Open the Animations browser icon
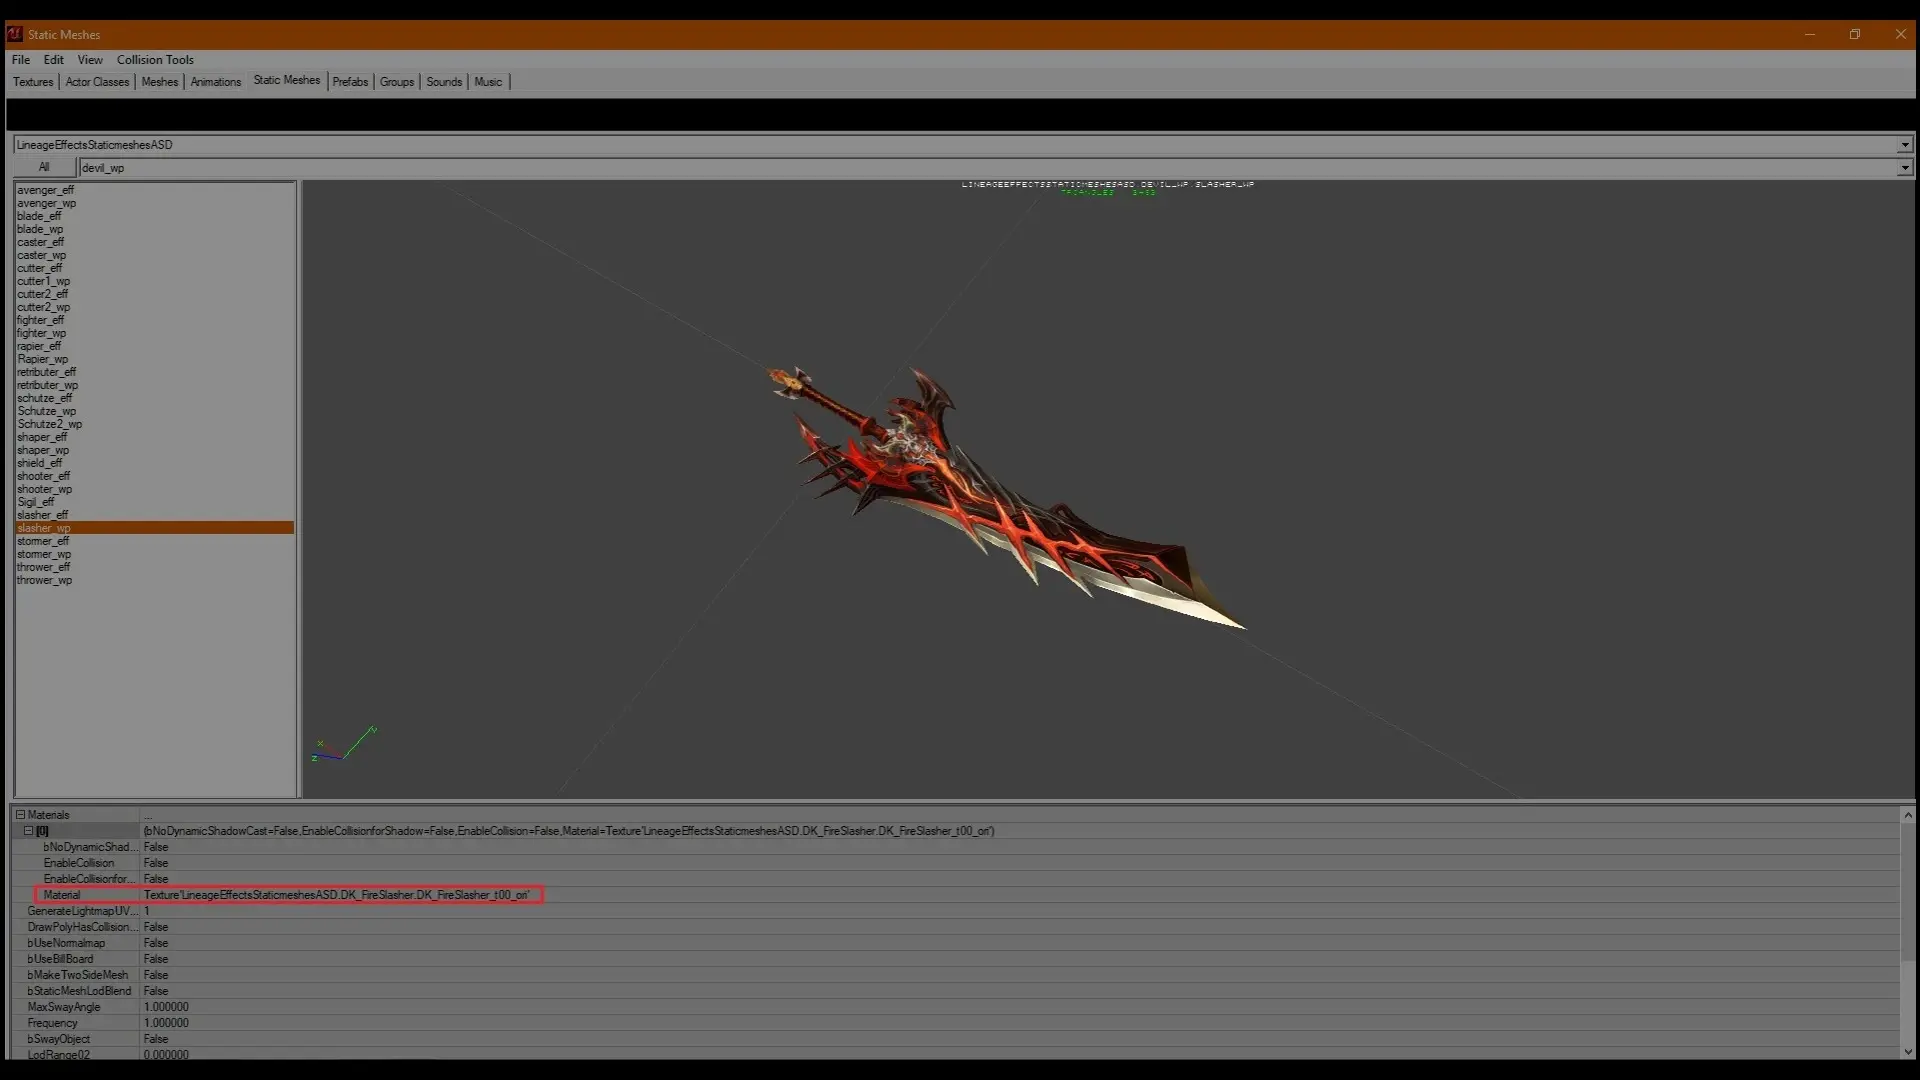This screenshot has height=1080, width=1920. tap(215, 82)
